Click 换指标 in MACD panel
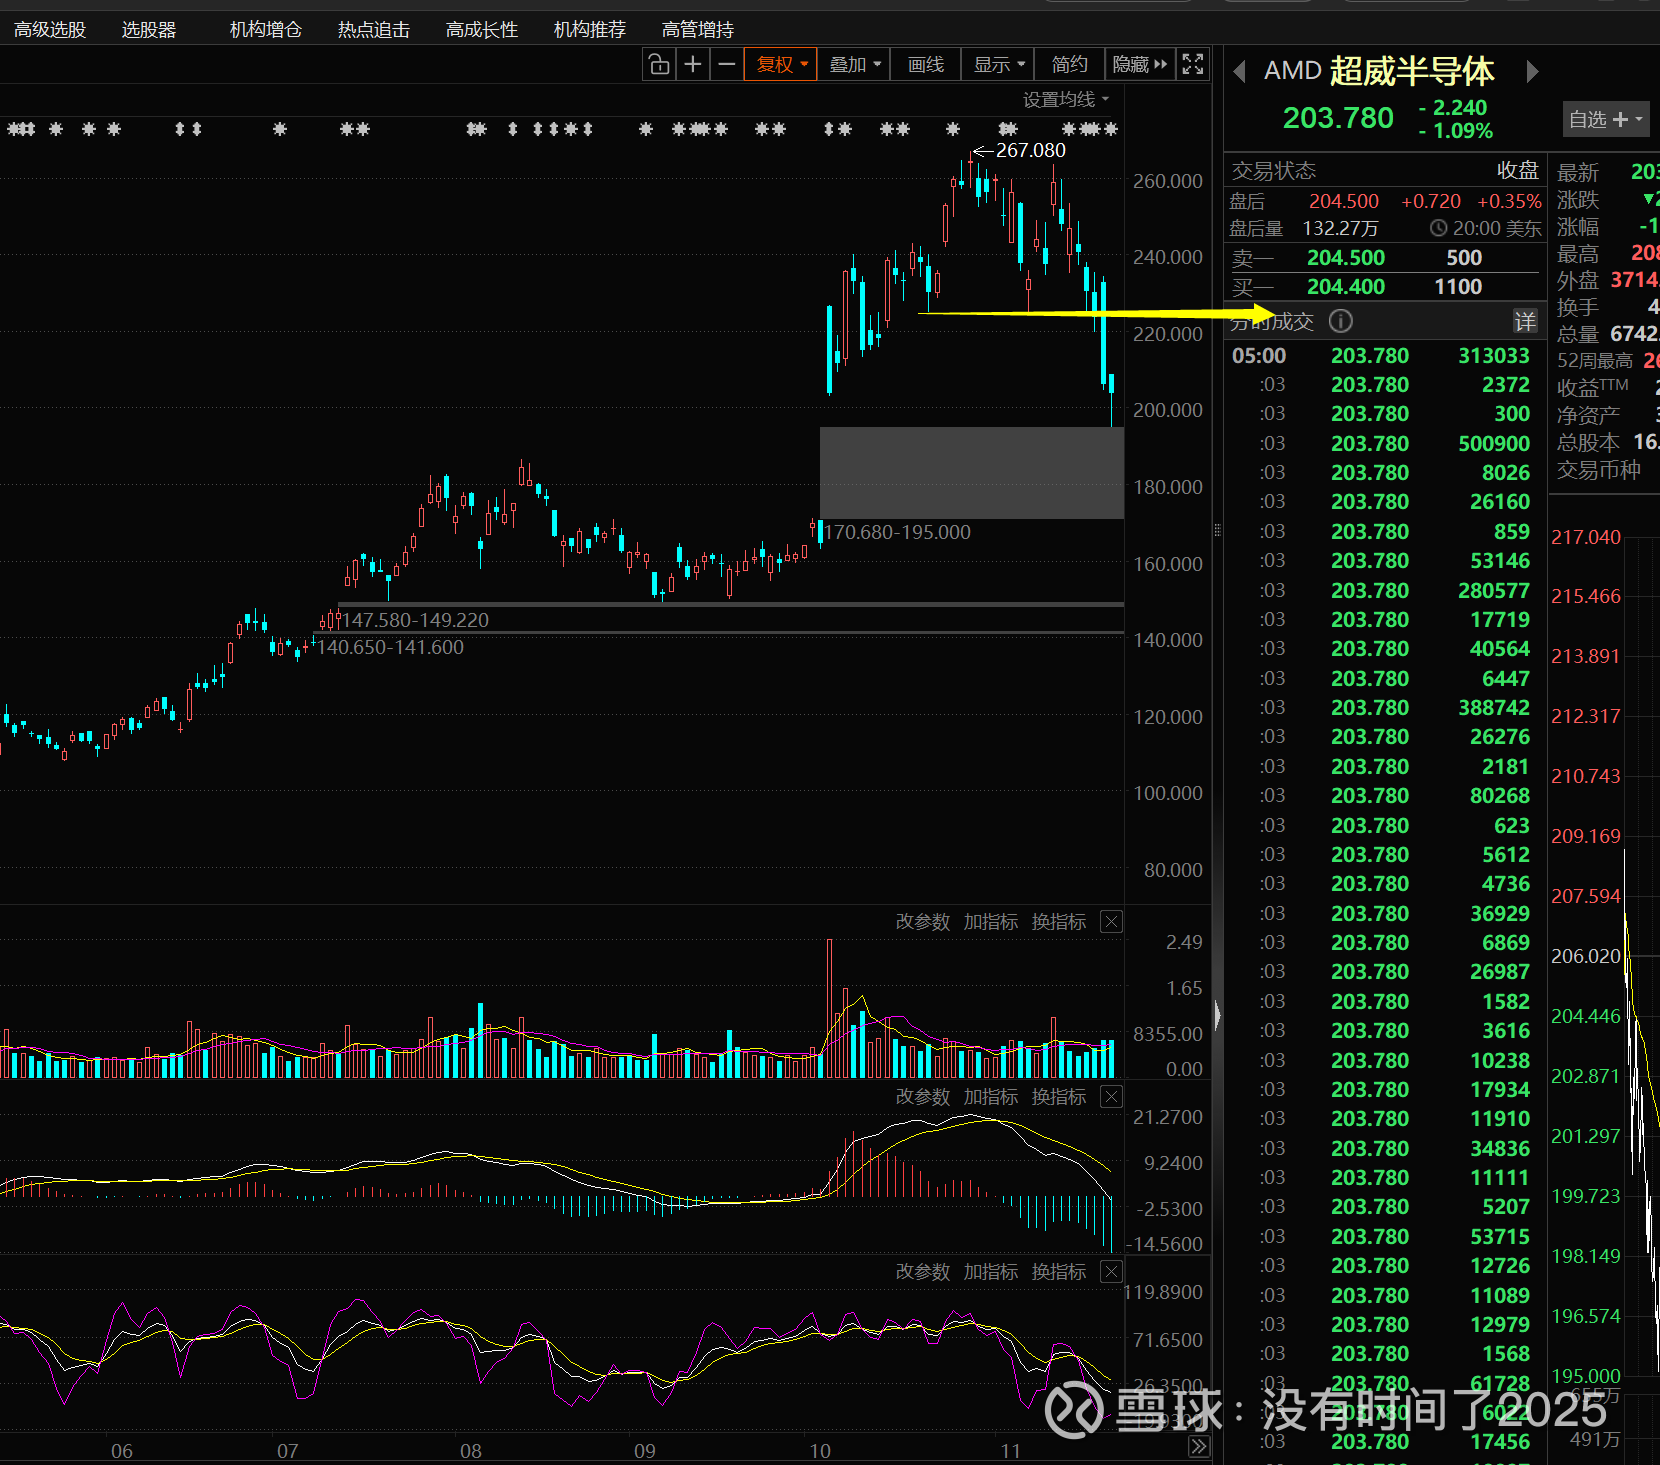1660x1465 pixels. click(1059, 1097)
